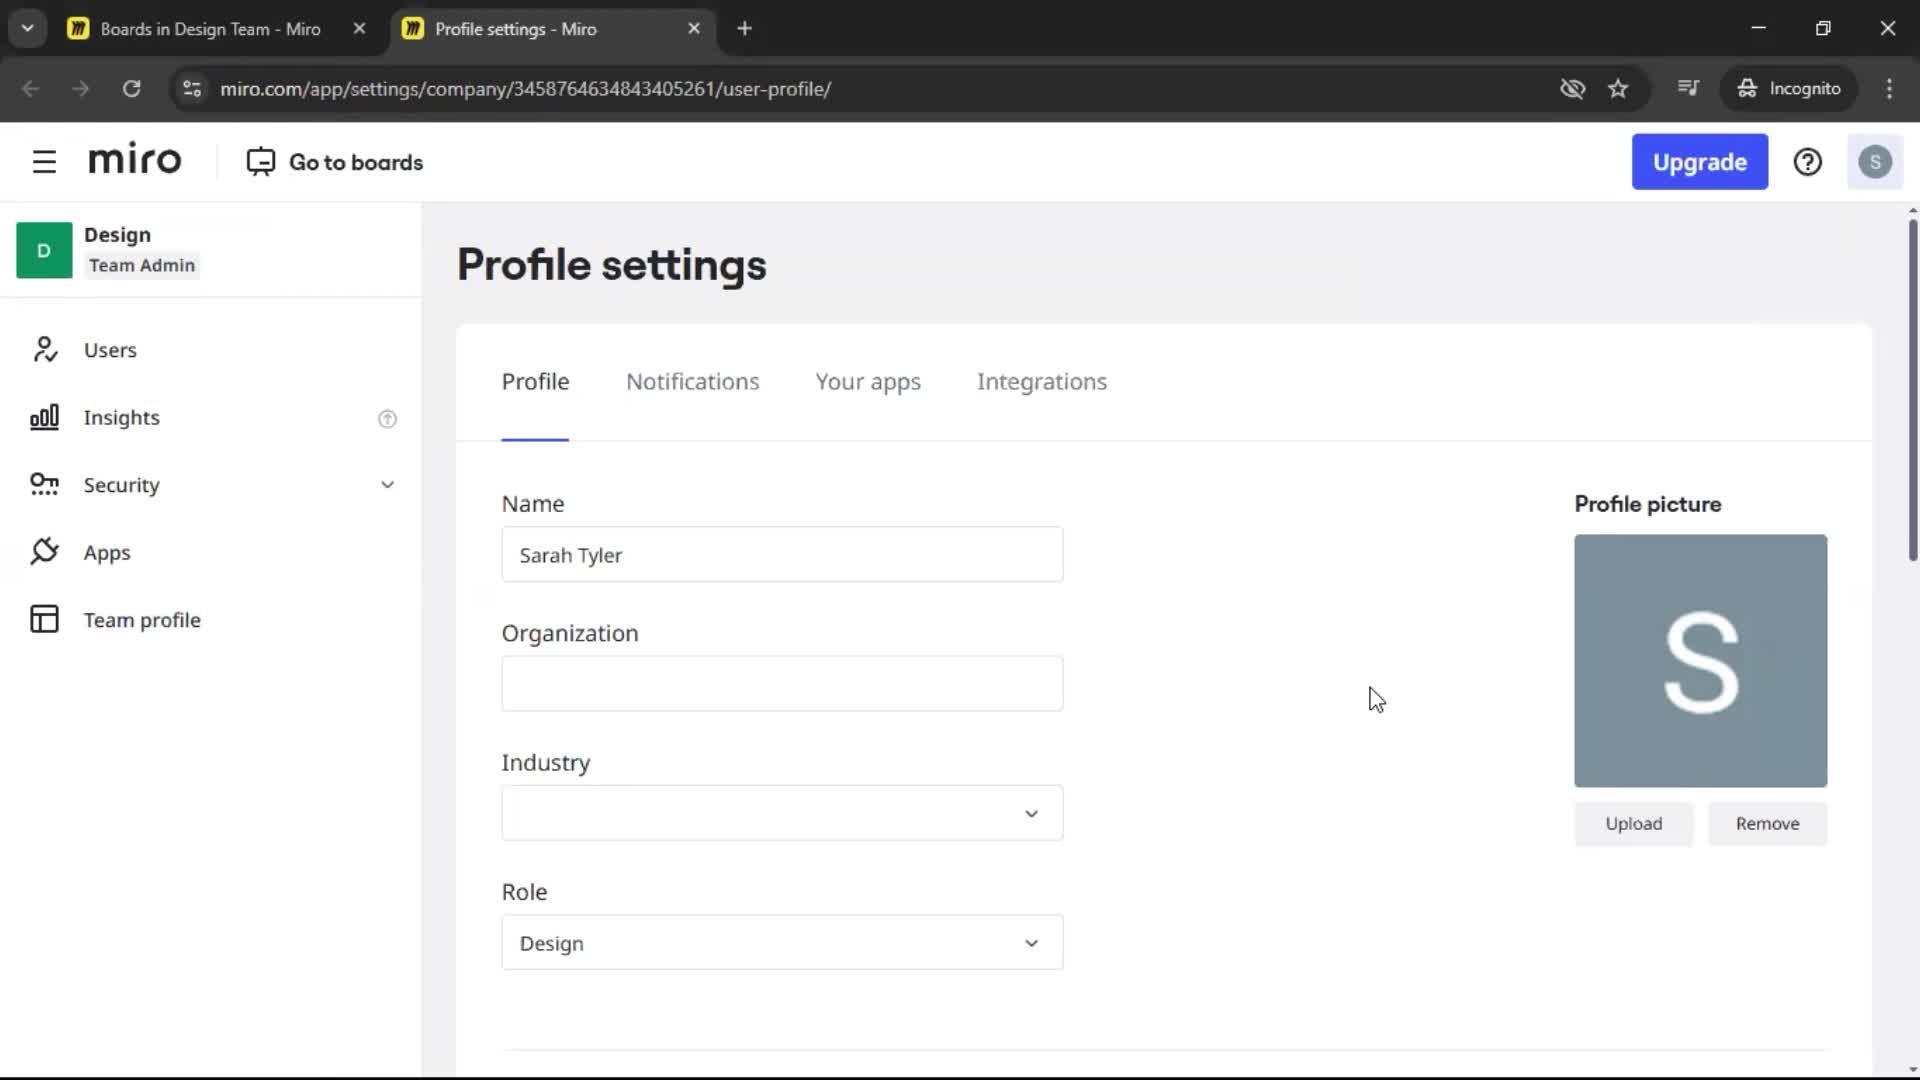Open the Industry dropdown
Screen dimensions: 1920x1080
click(782, 813)
